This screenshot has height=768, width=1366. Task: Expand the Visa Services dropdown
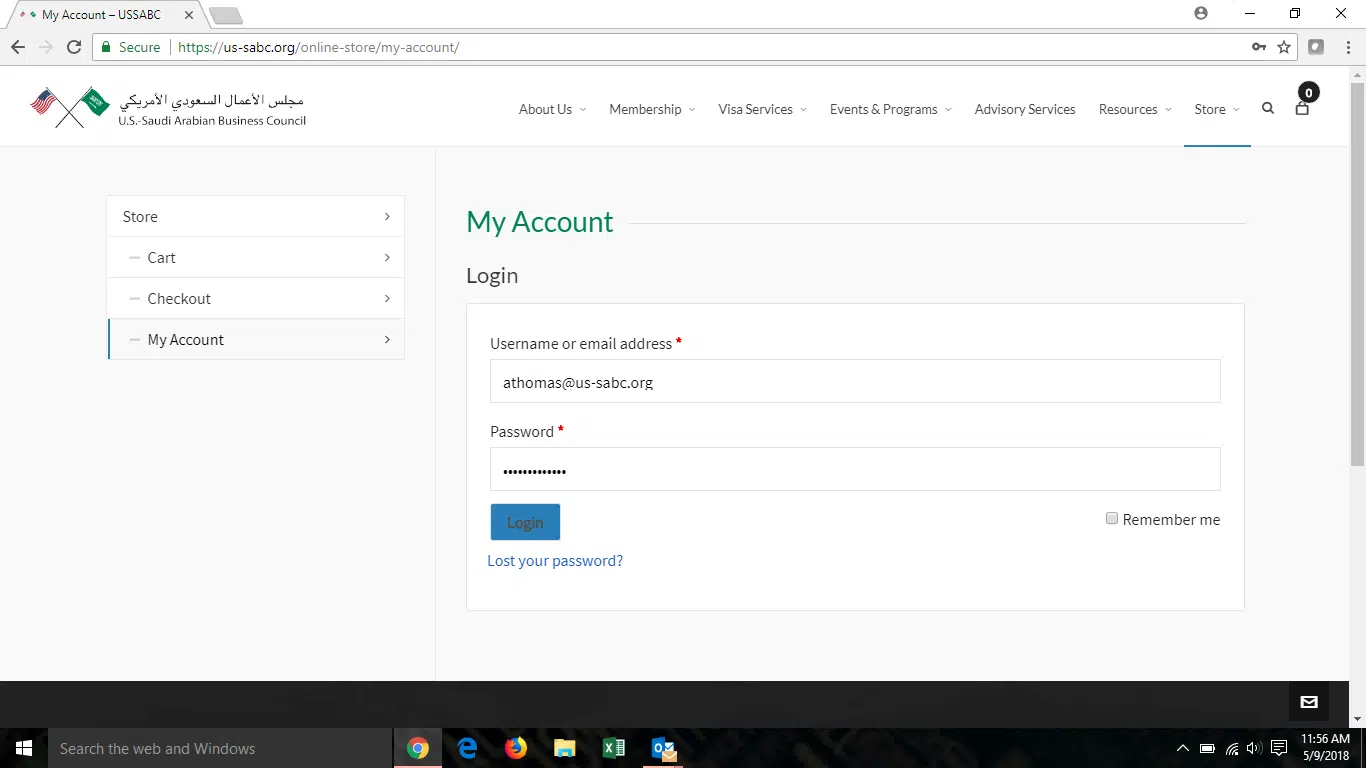762,109
